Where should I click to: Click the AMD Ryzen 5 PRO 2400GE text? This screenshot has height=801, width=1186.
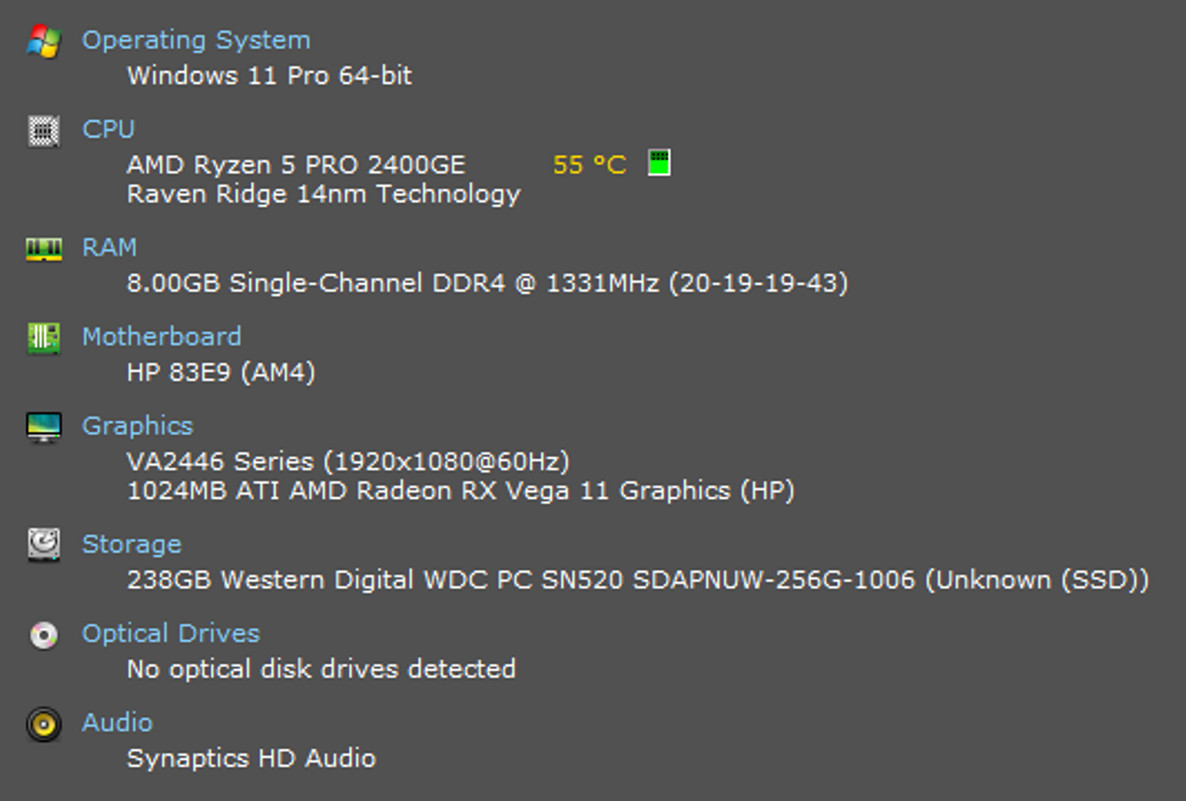click(296, 164)
